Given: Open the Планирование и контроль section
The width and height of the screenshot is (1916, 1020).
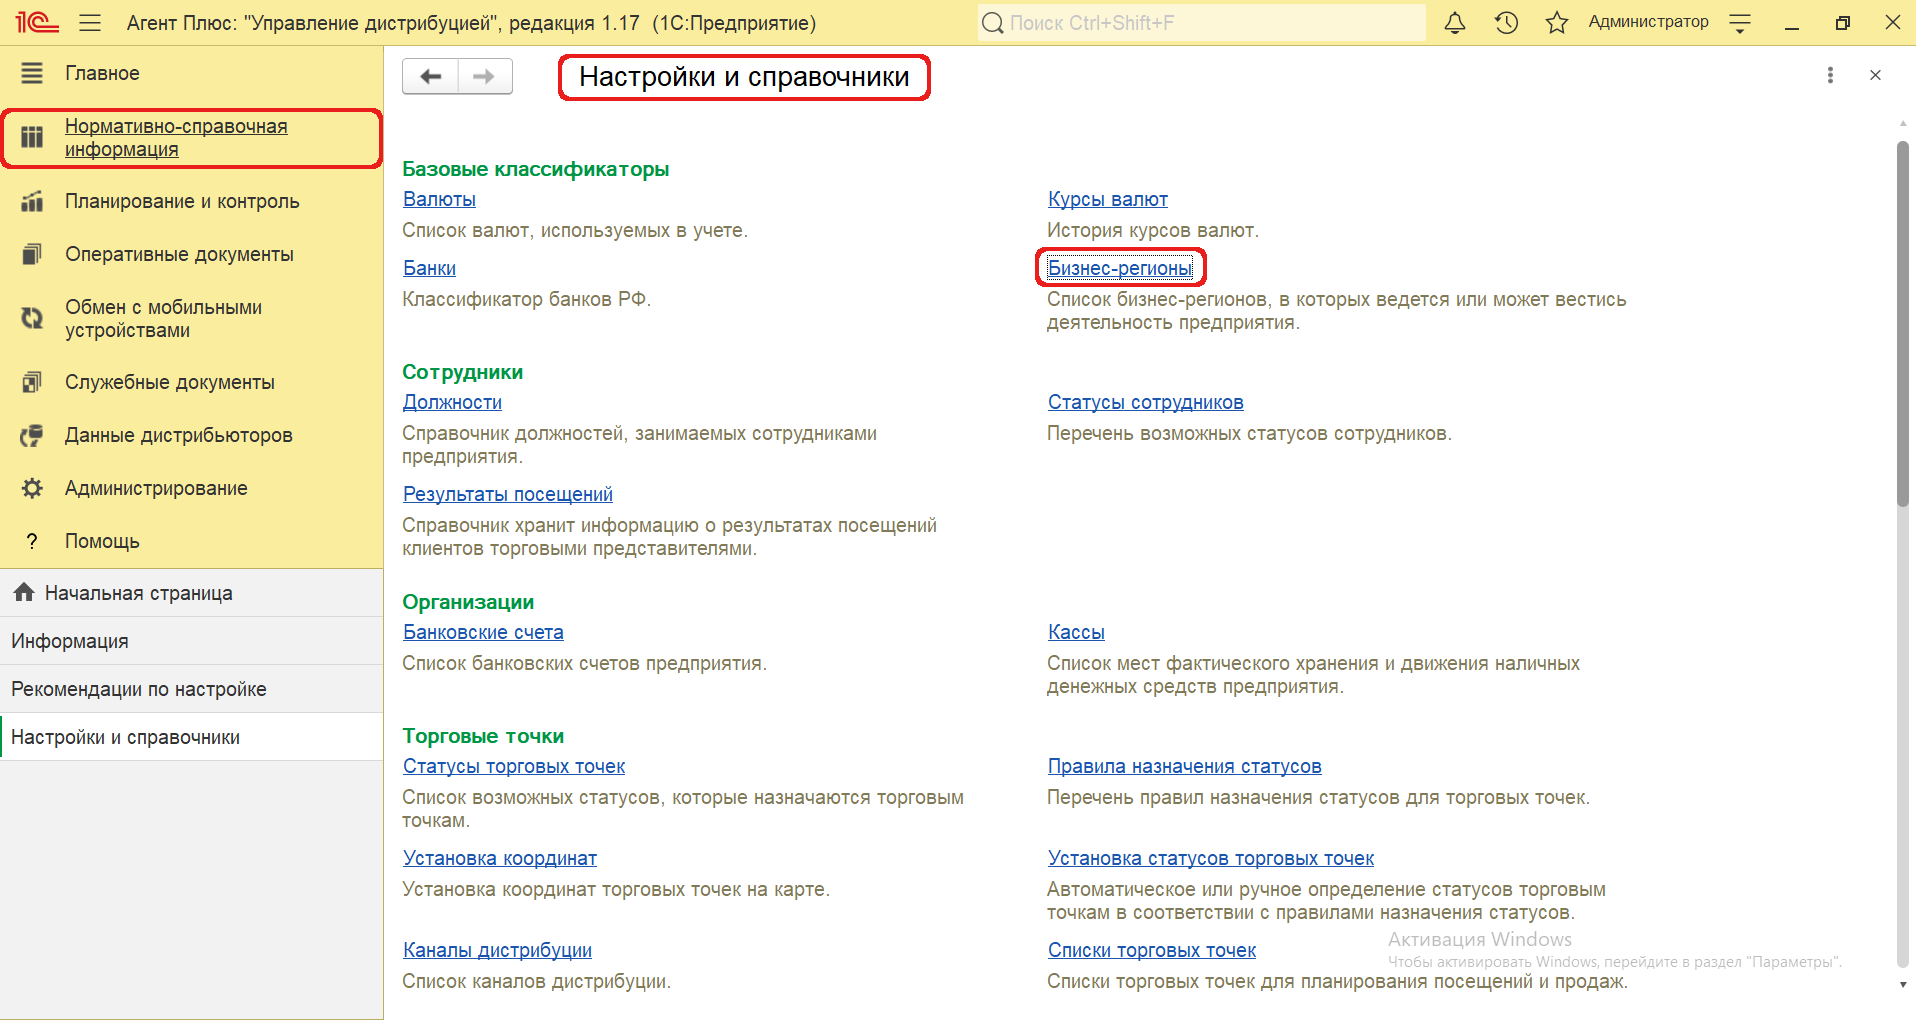Looking at the screenshot, I should [181, 201].
